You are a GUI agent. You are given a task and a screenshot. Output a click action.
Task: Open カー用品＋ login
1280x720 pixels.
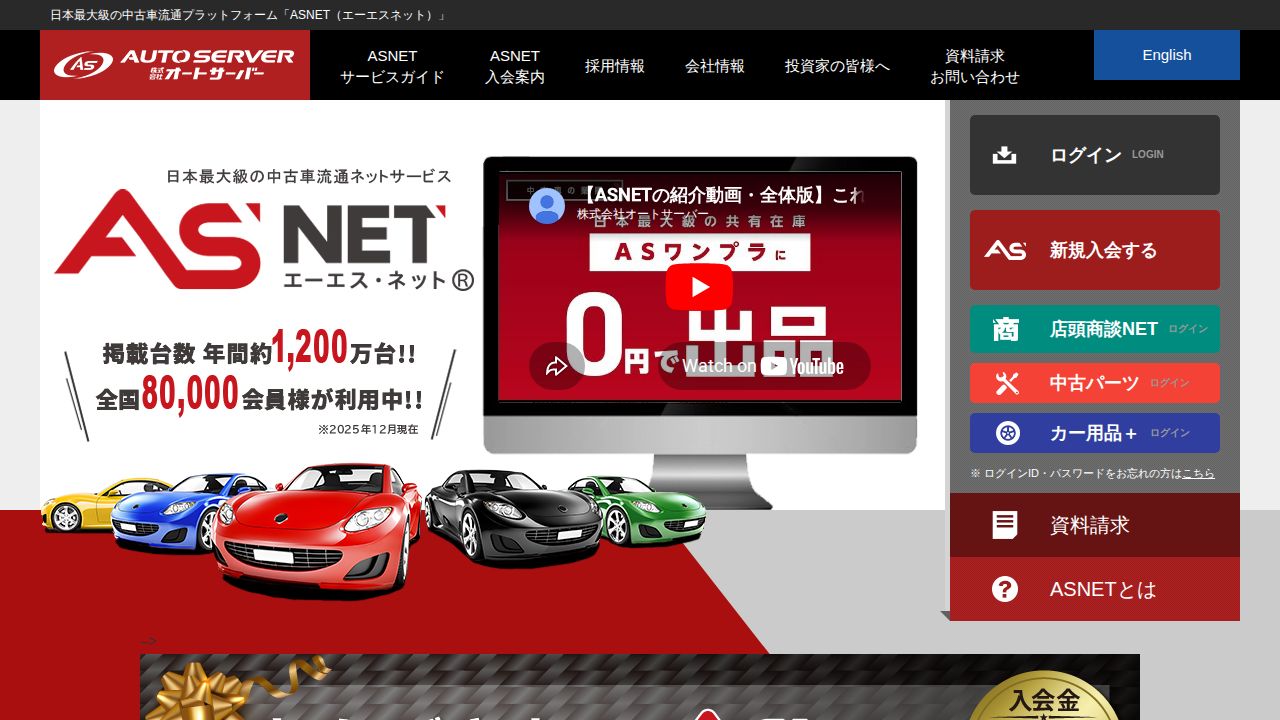tap(1095, 433)
